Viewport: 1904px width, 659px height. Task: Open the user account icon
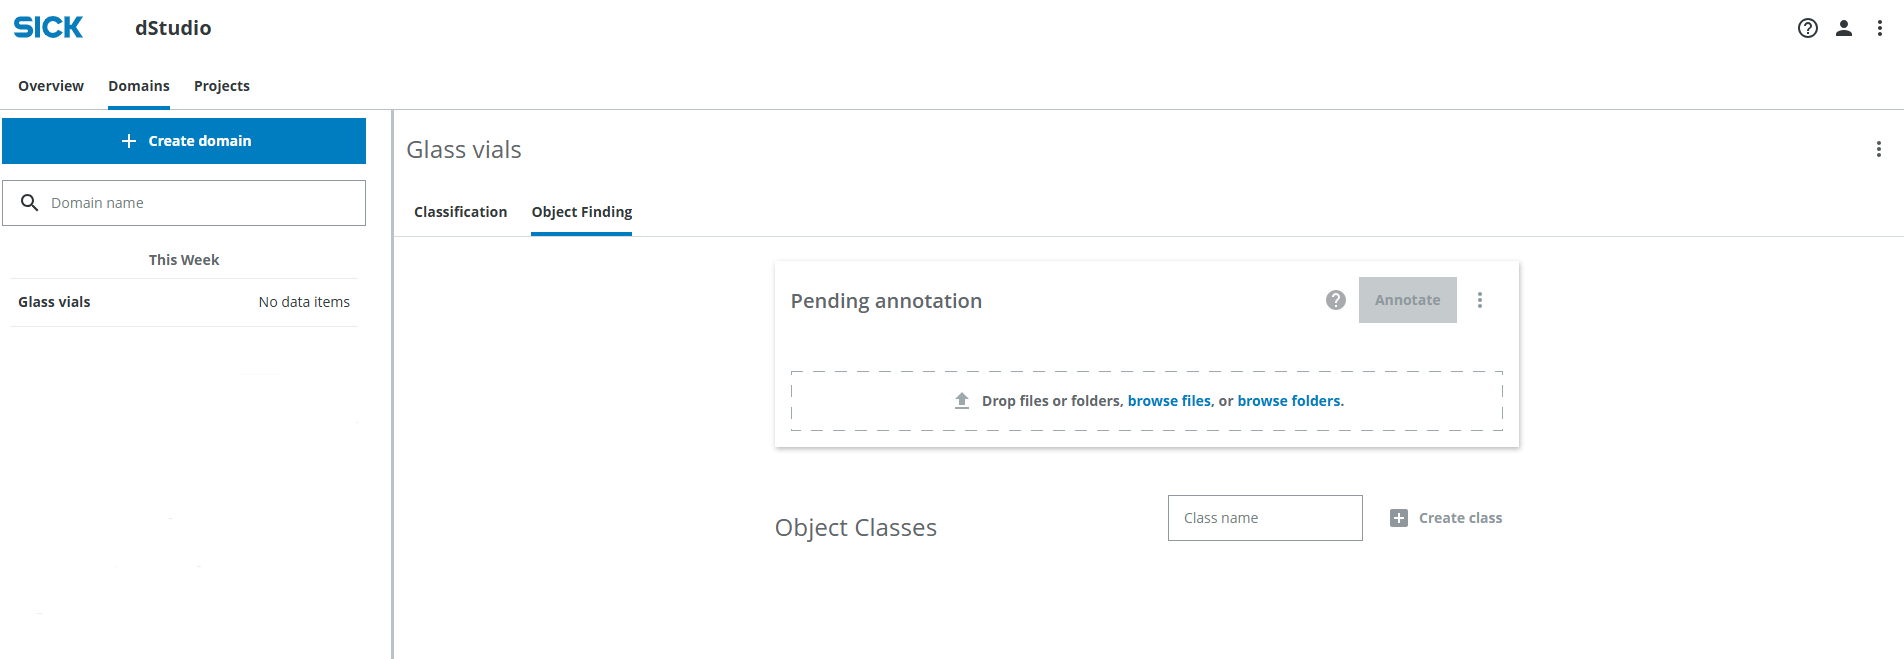pyautogui.click(x=1843, y=28)
